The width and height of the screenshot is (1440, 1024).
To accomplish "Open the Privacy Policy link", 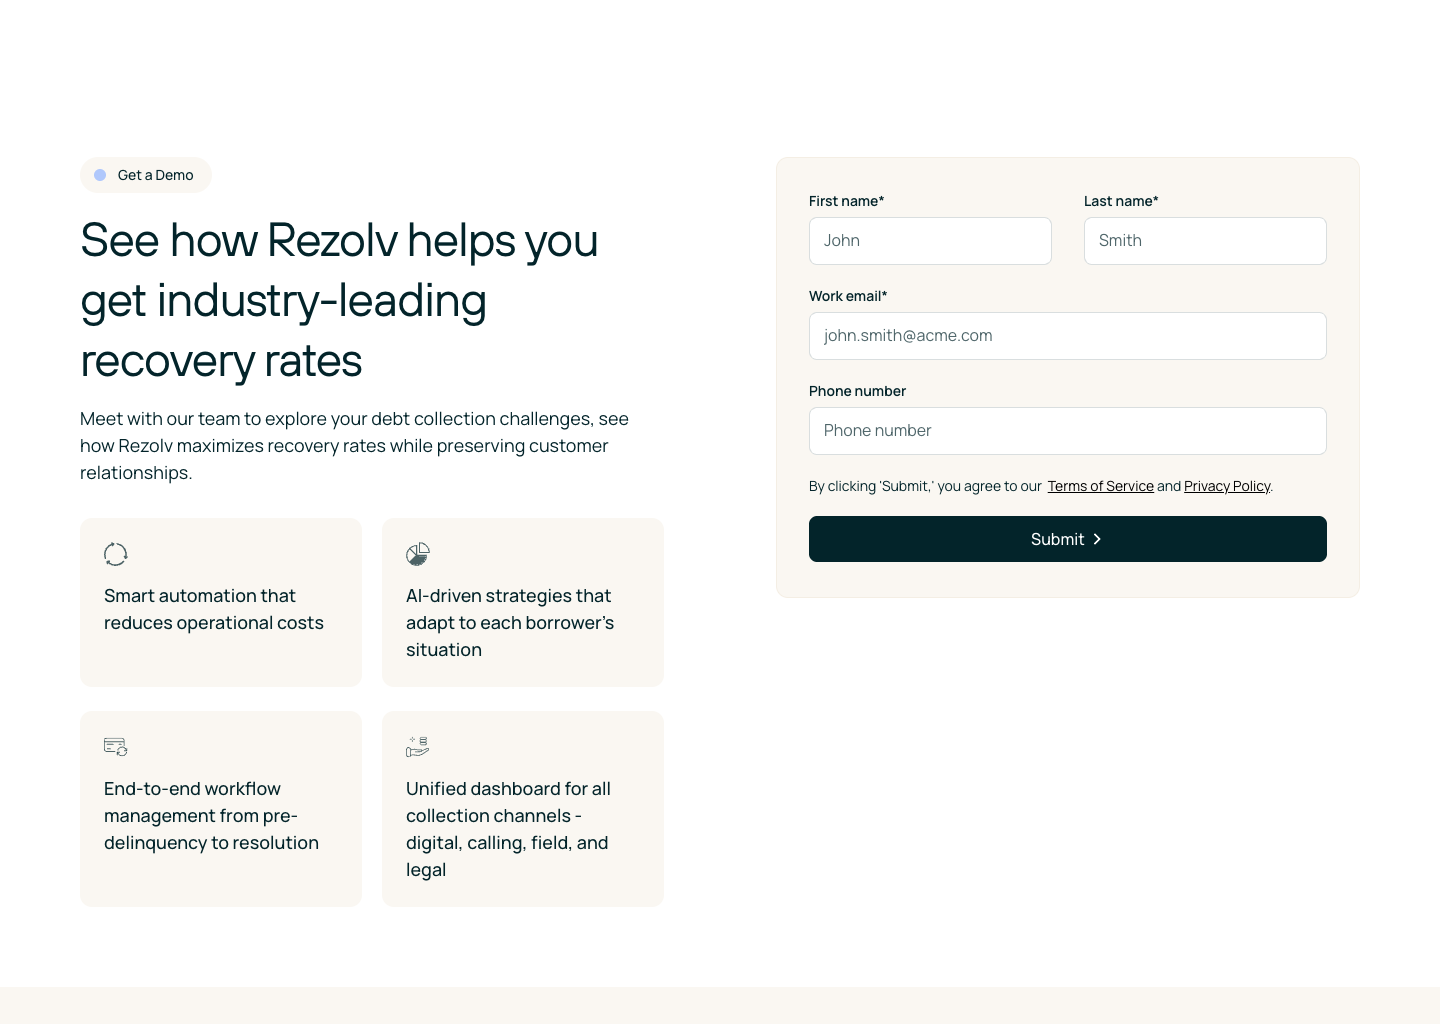I will click(1227, 486).
